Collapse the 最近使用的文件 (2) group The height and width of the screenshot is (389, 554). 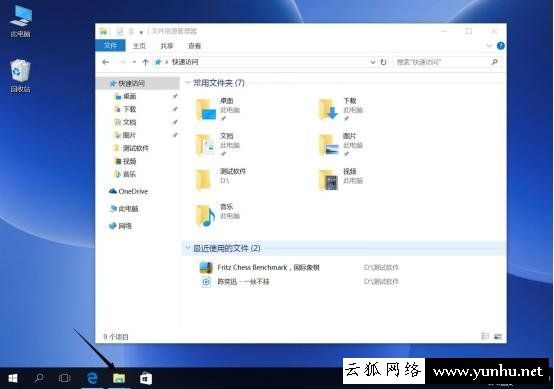click(x=188, y=248)
